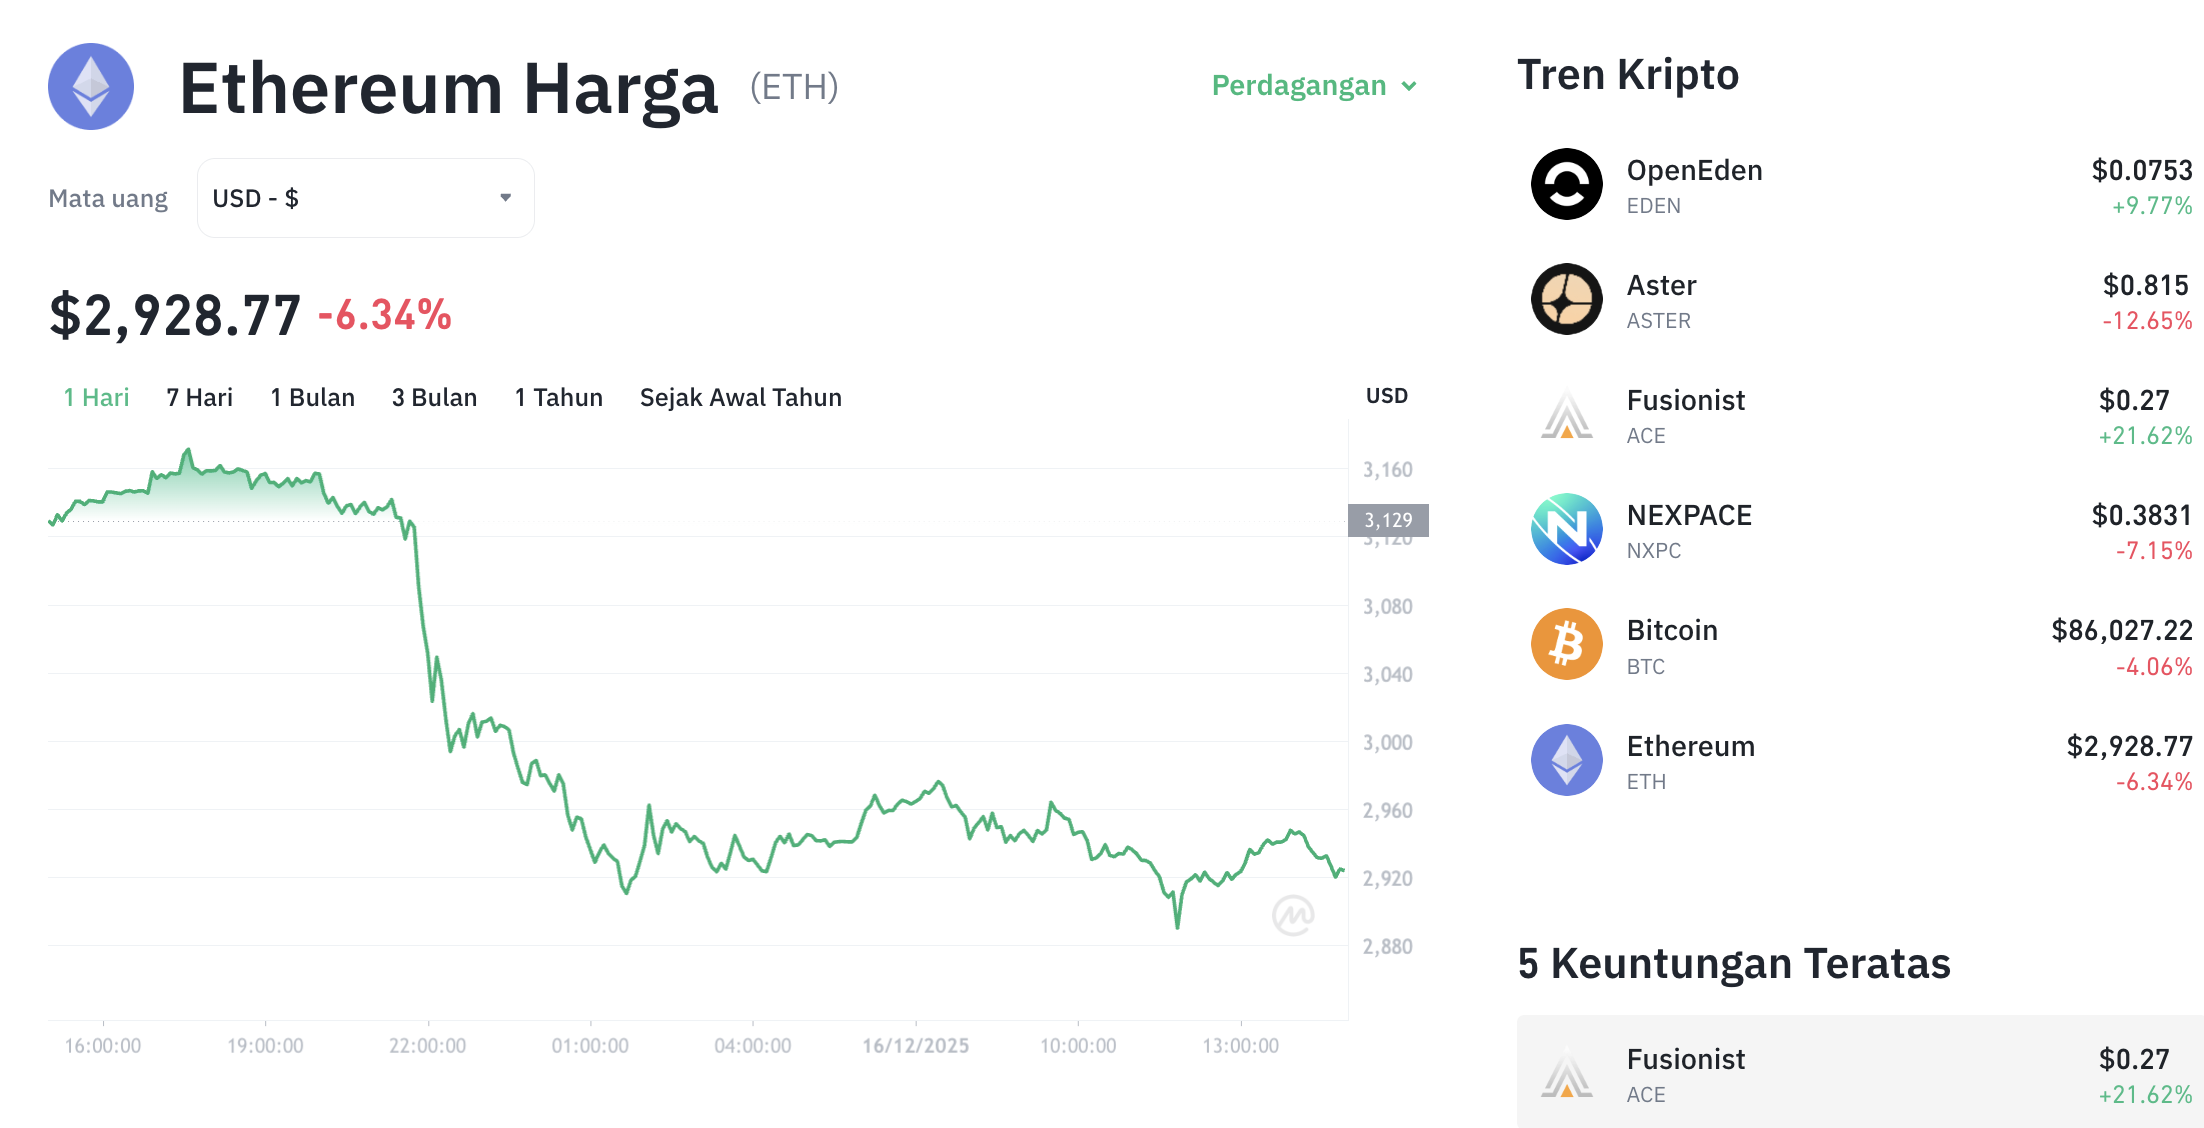Switch the chart to 7 Hari
This screenshot has width=2204, height=1128.
pyautogui.click(x=198, y=397)
